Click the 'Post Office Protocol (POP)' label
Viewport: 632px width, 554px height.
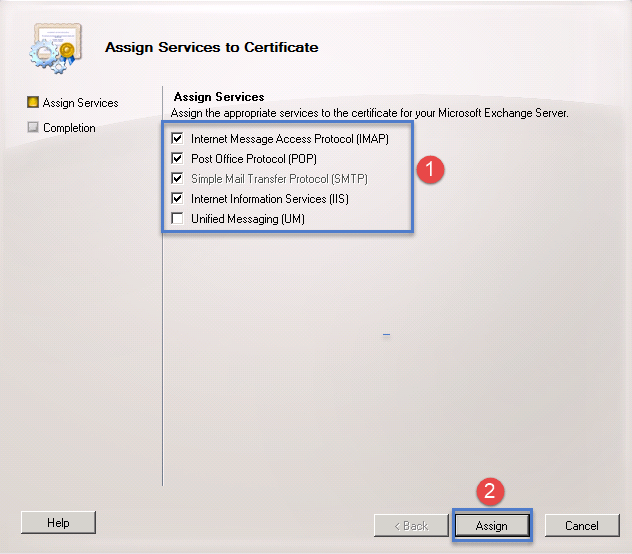pos(254,159)
